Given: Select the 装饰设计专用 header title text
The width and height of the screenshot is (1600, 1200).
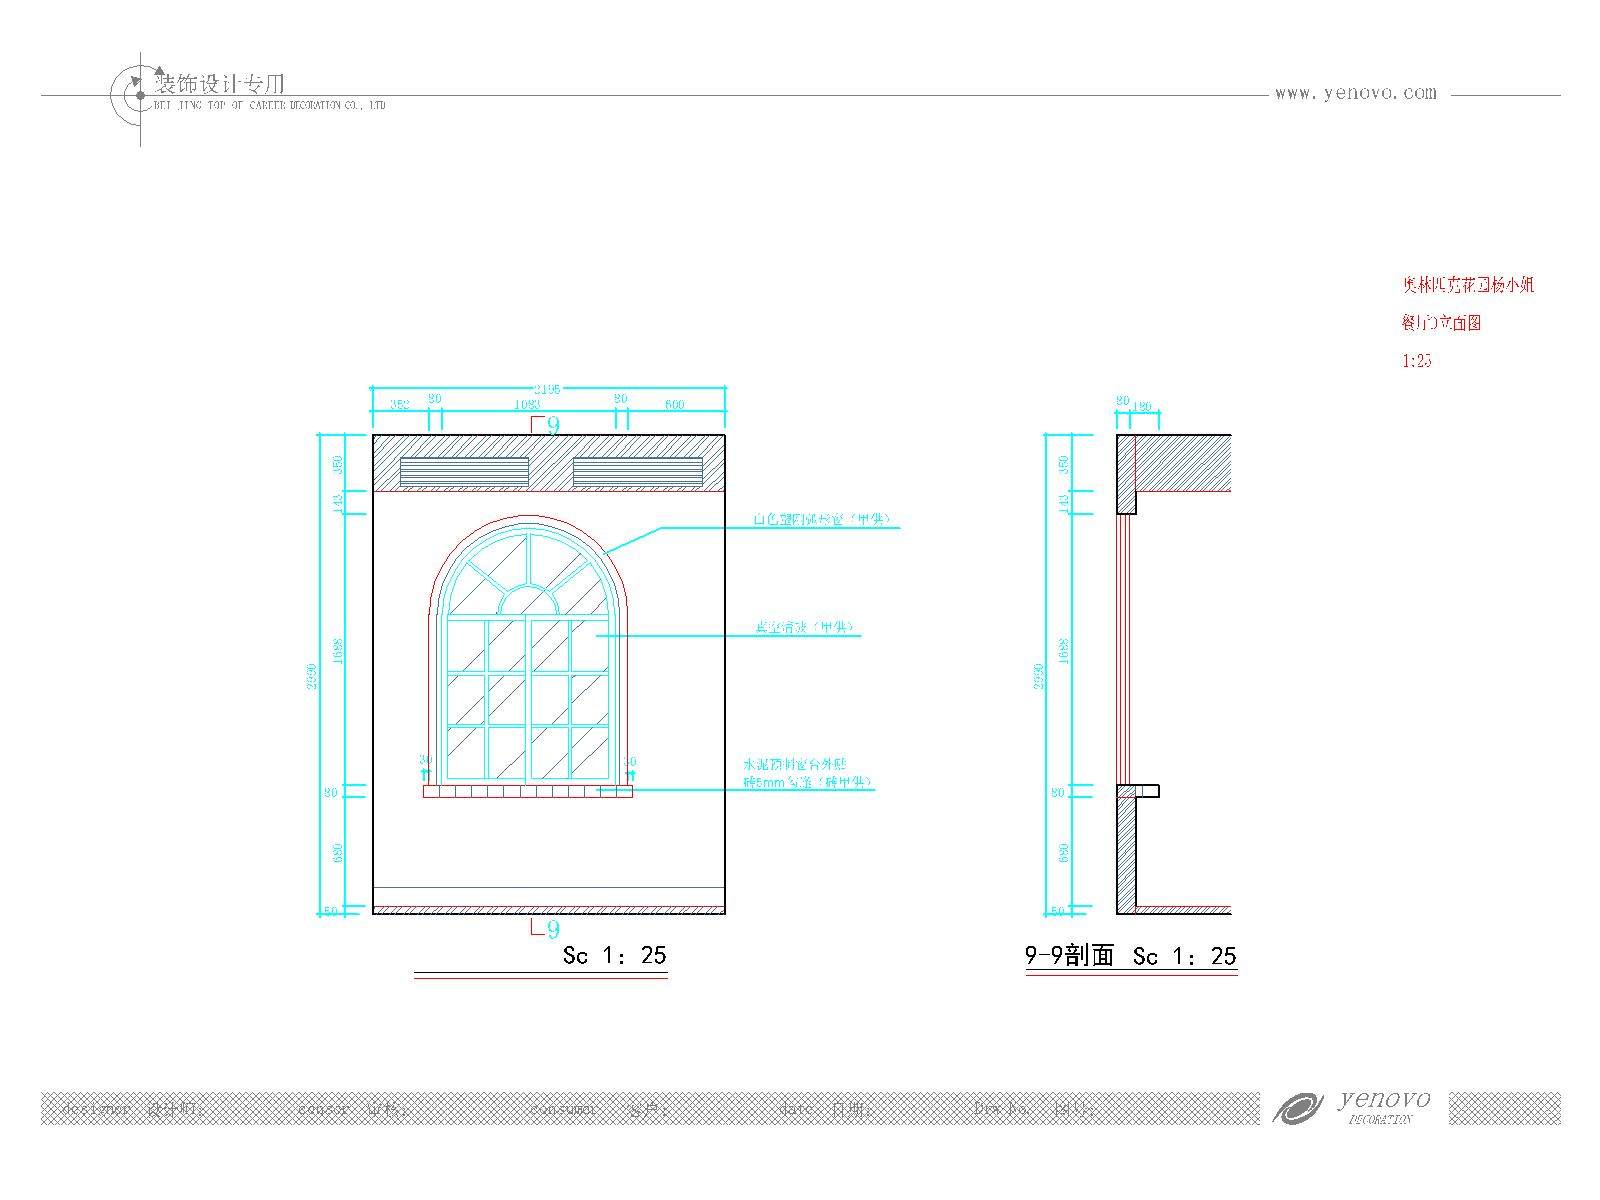Looking at the screenshot, I should click(219, 84).
